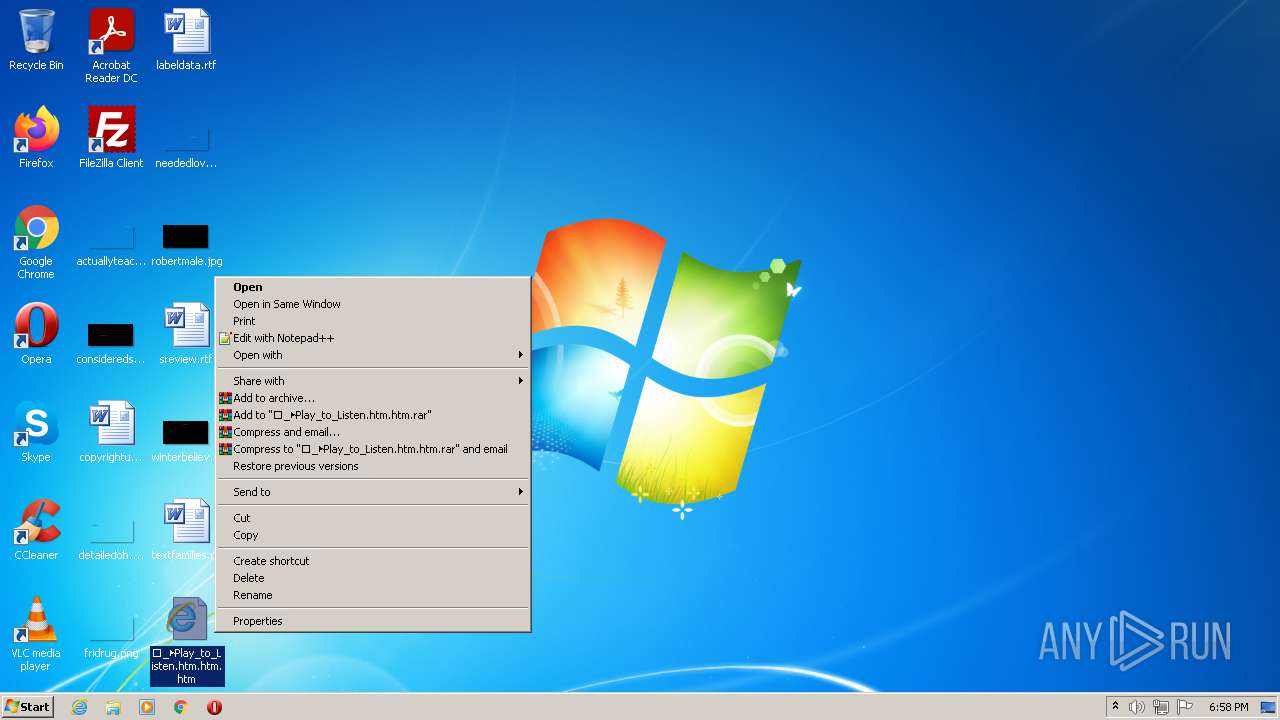Select the sreview.rtf document
The image size is (1280, 720).
[186, 334]
